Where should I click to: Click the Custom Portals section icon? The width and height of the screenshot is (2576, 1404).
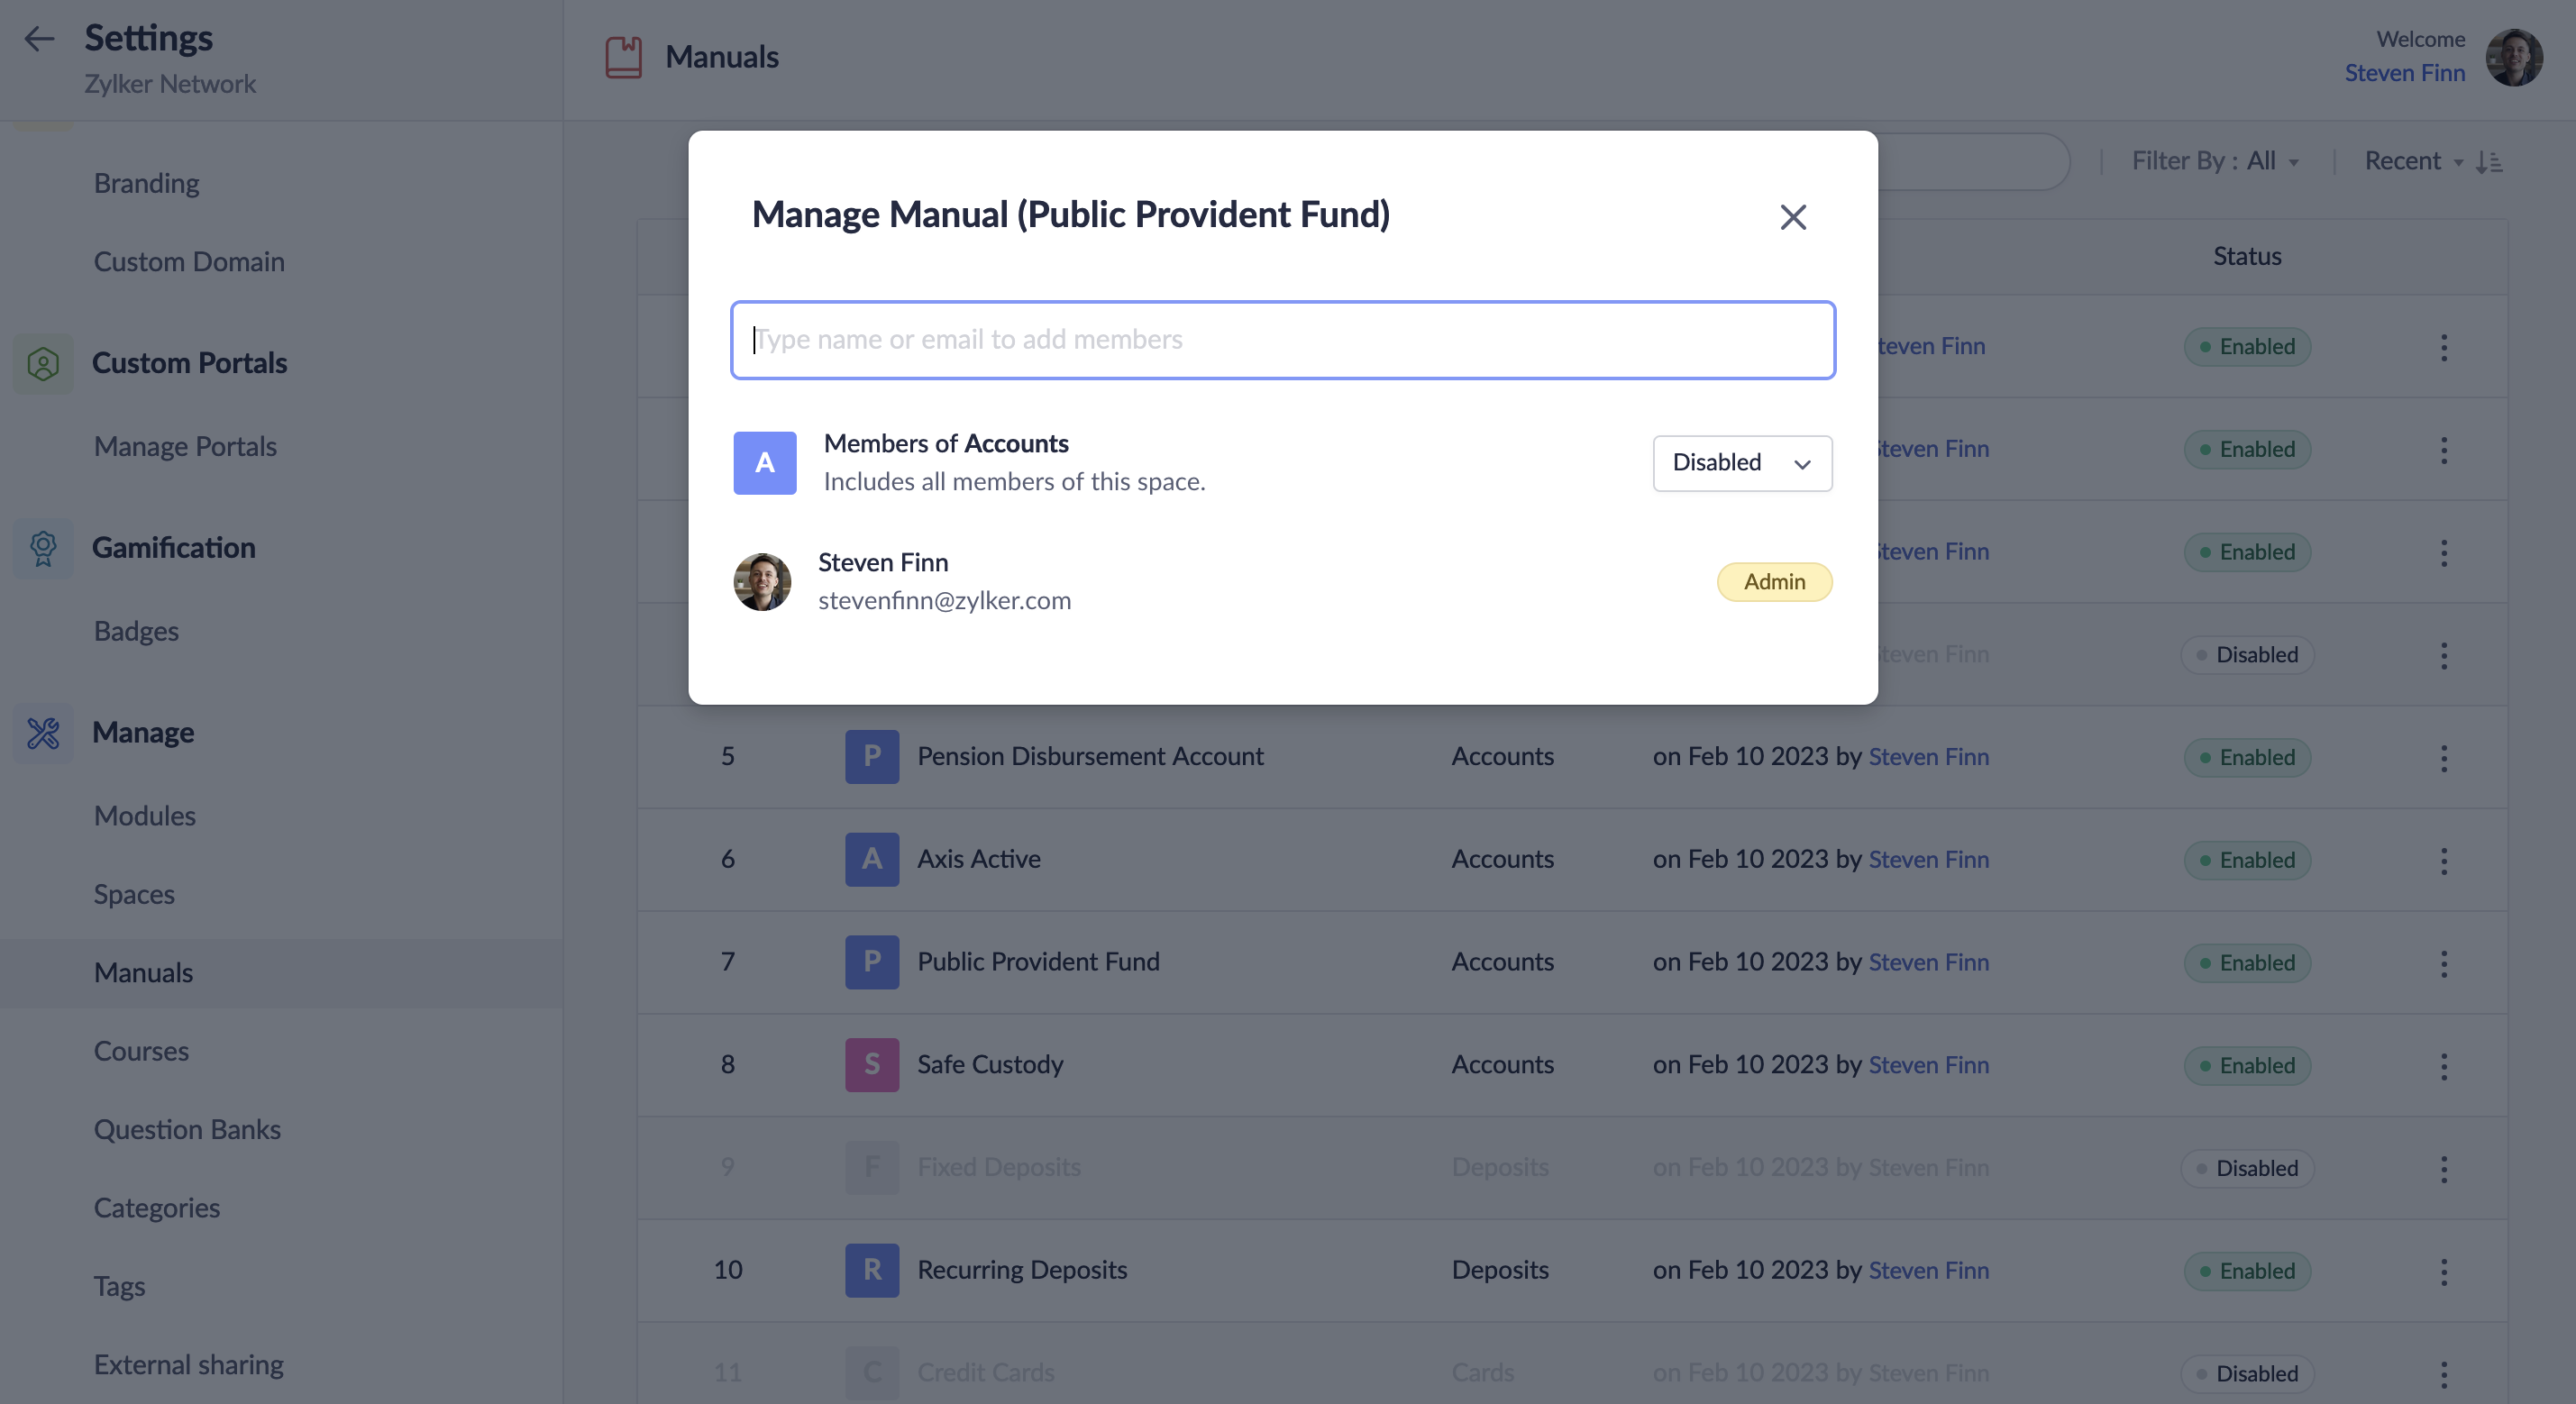coord(43,363)
